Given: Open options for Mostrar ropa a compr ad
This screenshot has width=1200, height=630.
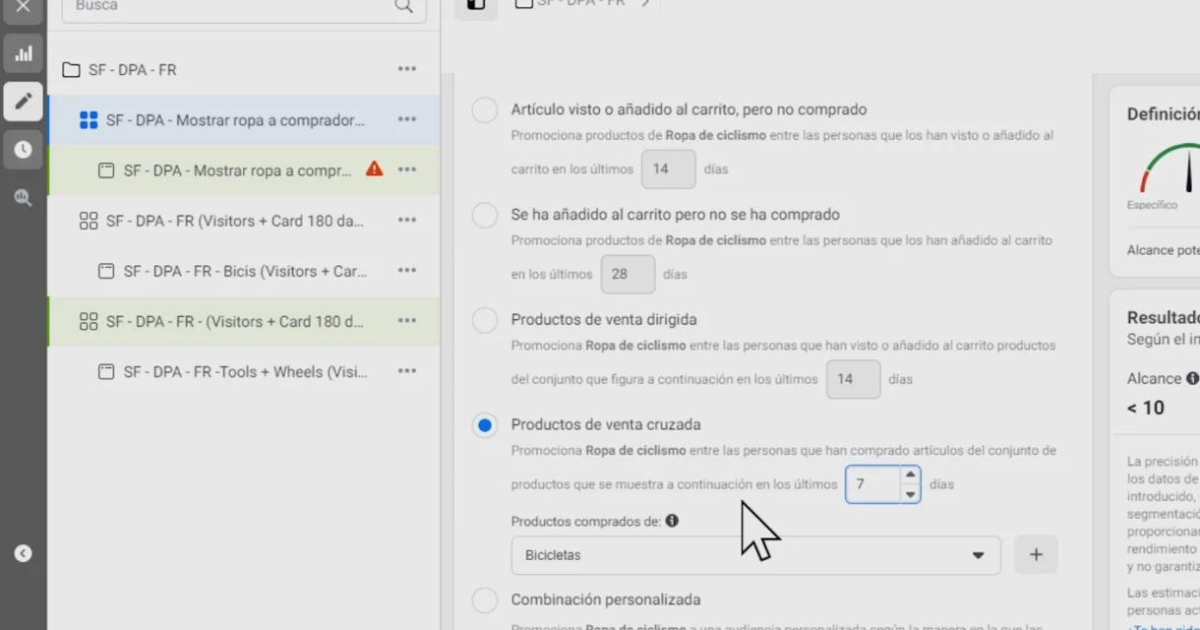Looking at the screenshot, I should [x=407, y=169].
